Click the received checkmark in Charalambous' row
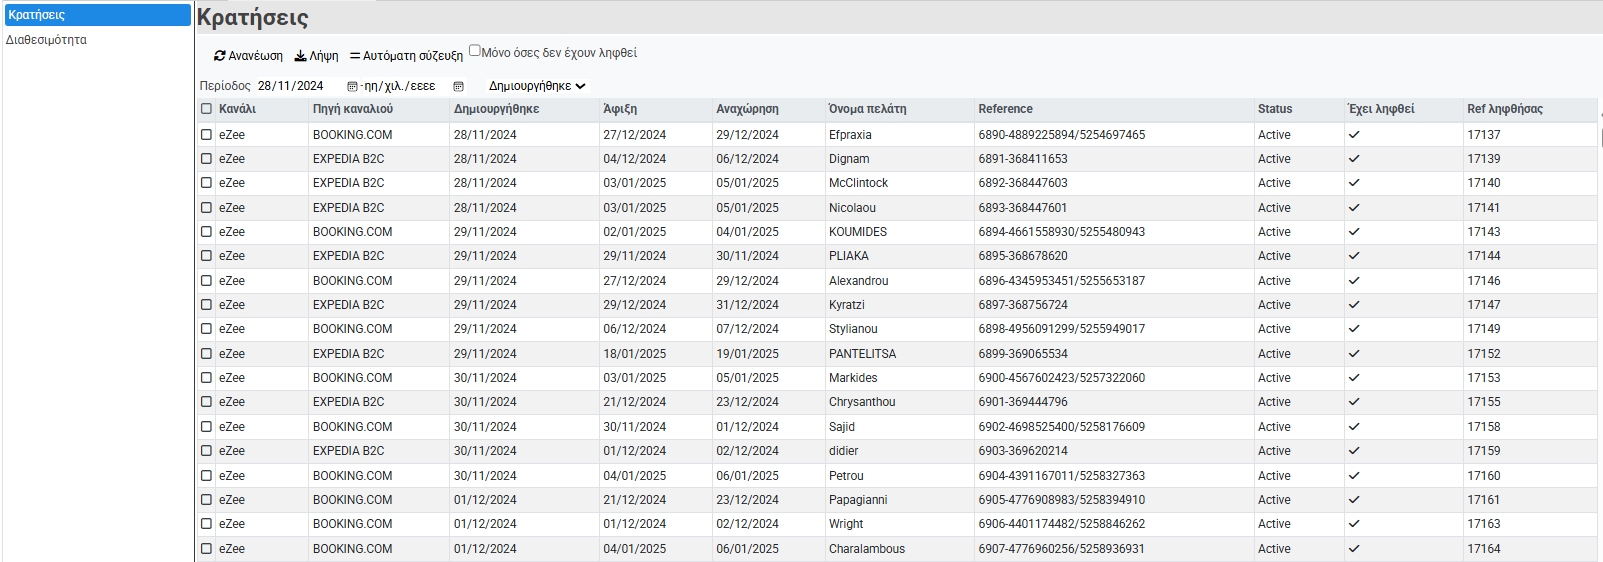1603x562 pixels. click(x=1354, y=548)
